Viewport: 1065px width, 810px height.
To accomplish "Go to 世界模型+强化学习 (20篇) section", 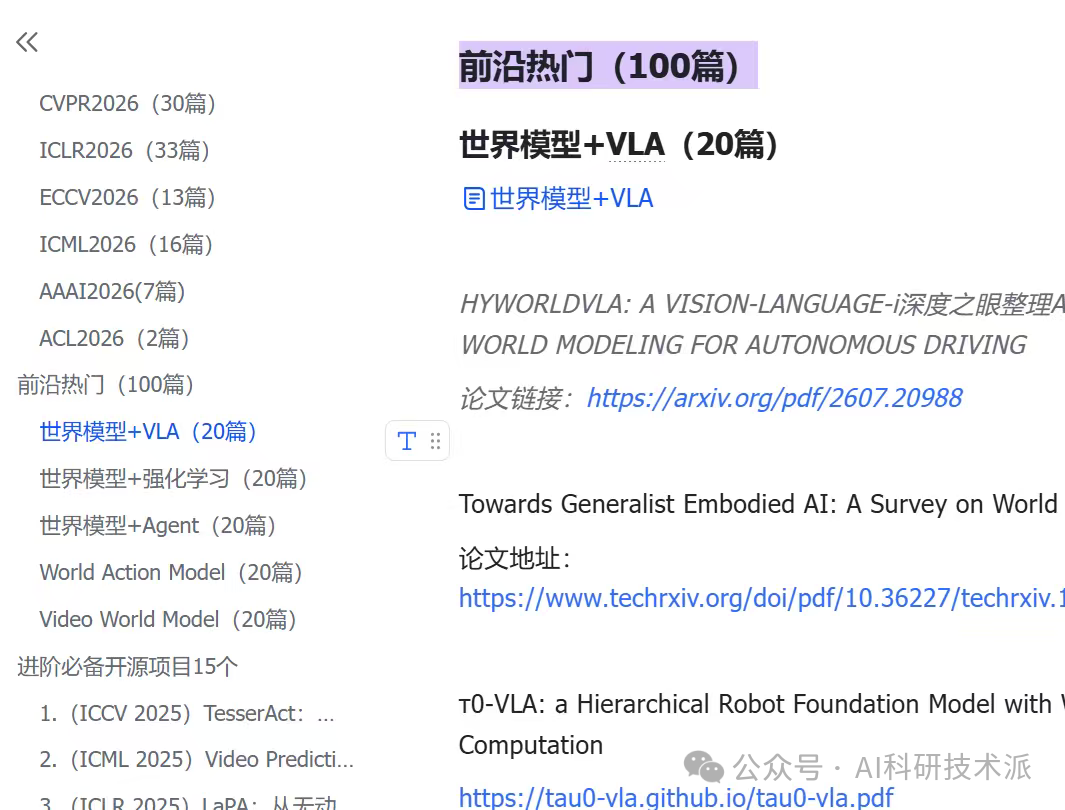I will tap(173, 479).
